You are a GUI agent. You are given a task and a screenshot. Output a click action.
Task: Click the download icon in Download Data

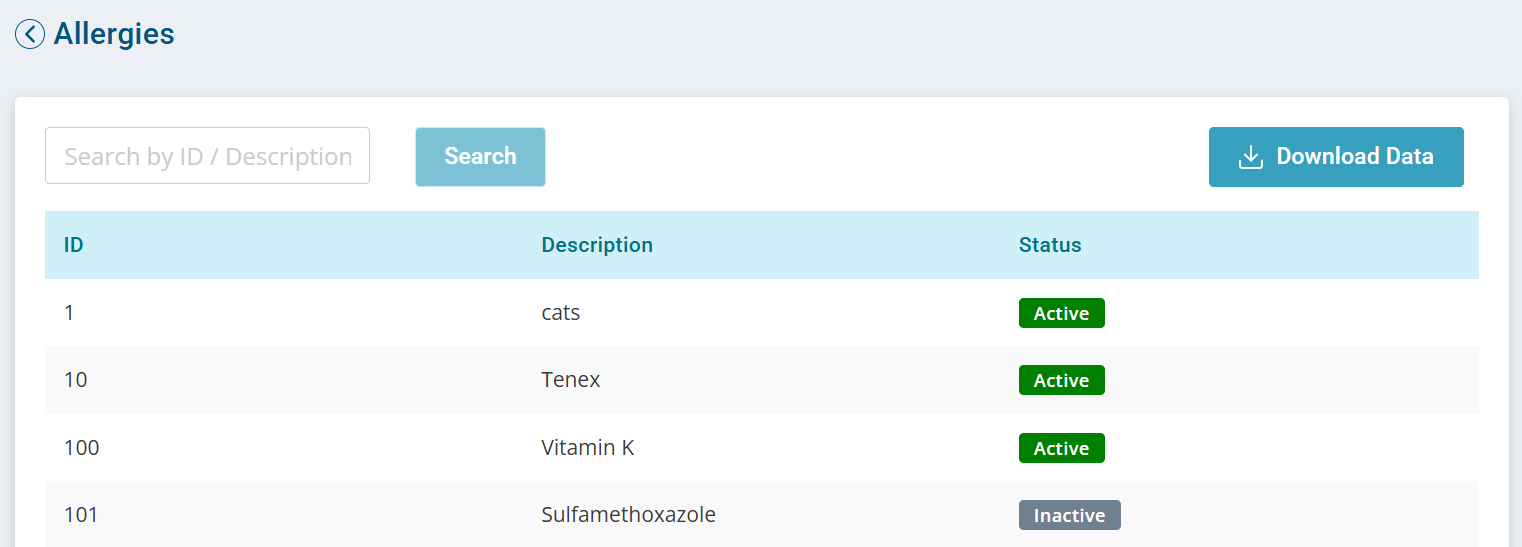[1251, 157]
